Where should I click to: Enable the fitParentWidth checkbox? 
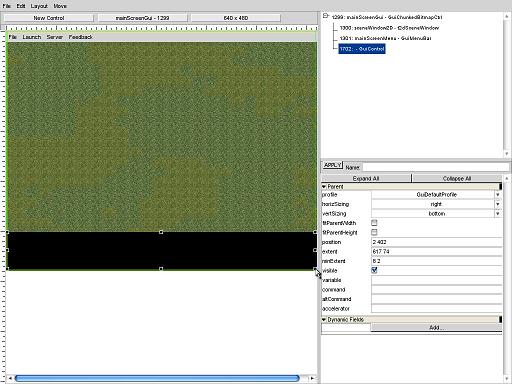[374, 223]
